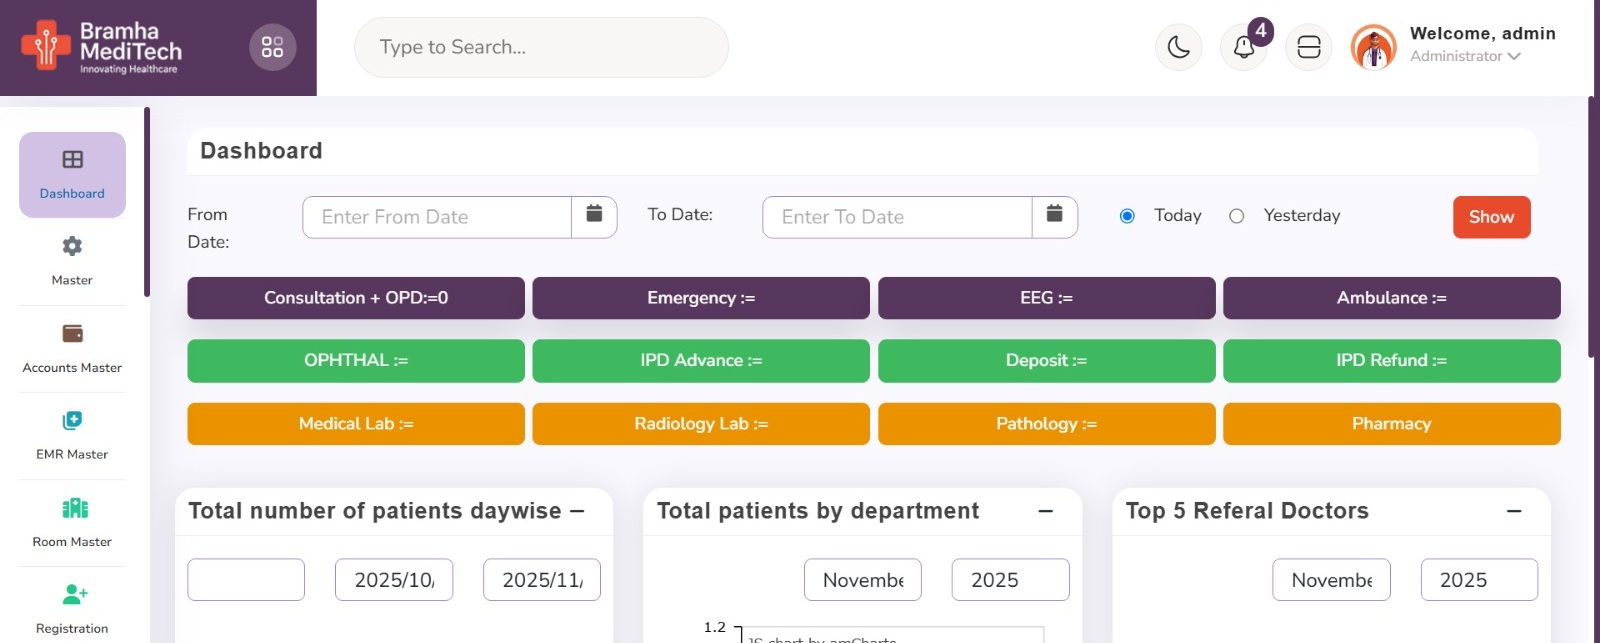
Task: Open the From Date calendar picker
Action: click(x=594, y=216)
